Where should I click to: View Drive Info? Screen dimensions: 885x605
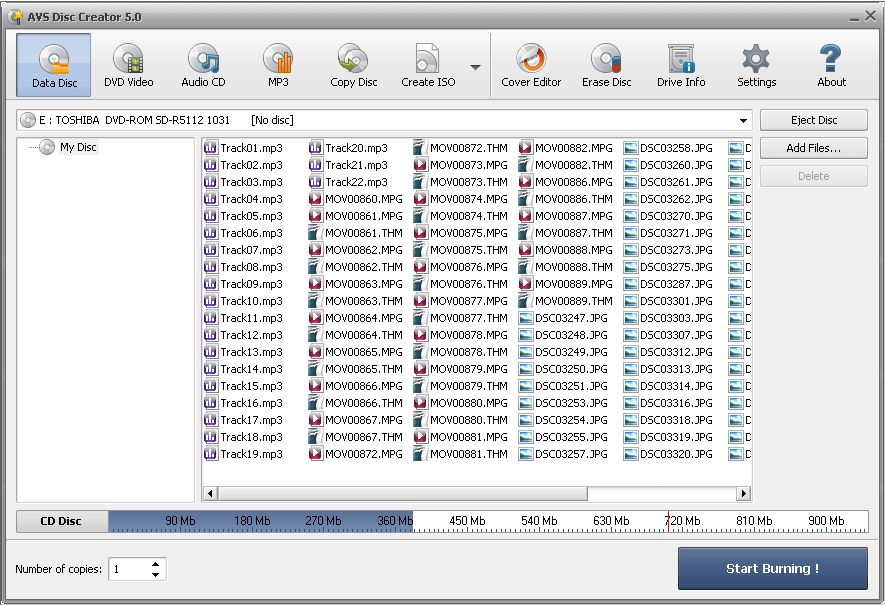pos(681,63)
